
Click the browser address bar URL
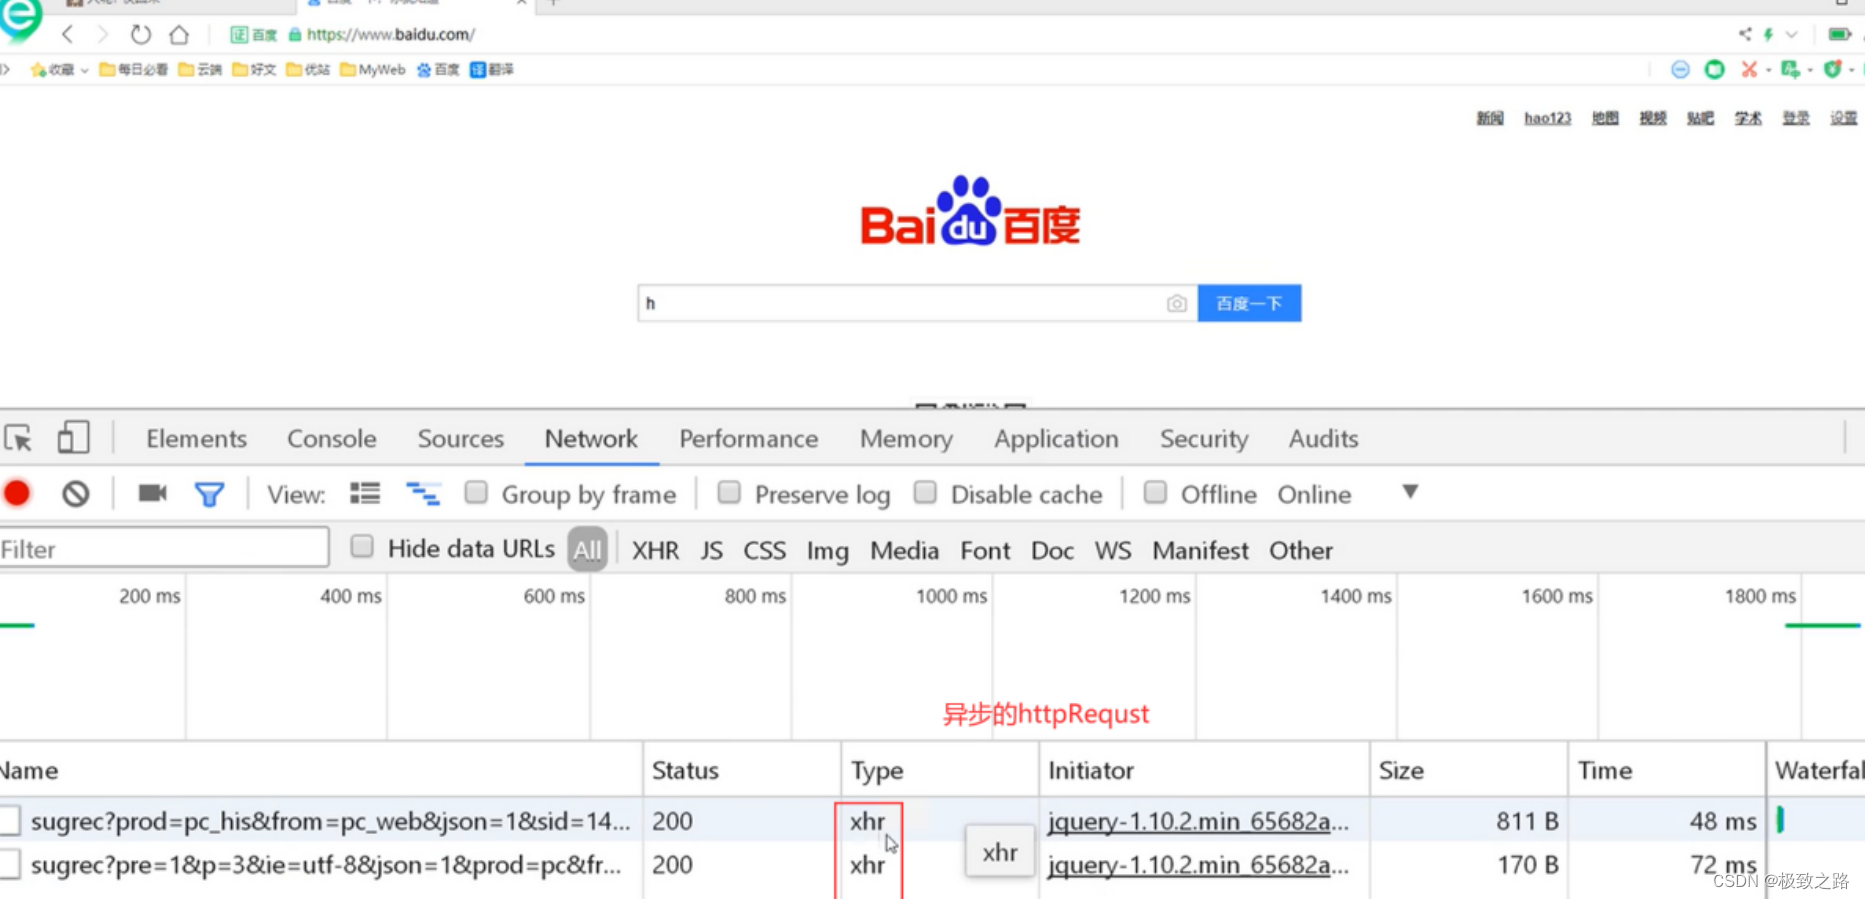[x=391, y=34]
